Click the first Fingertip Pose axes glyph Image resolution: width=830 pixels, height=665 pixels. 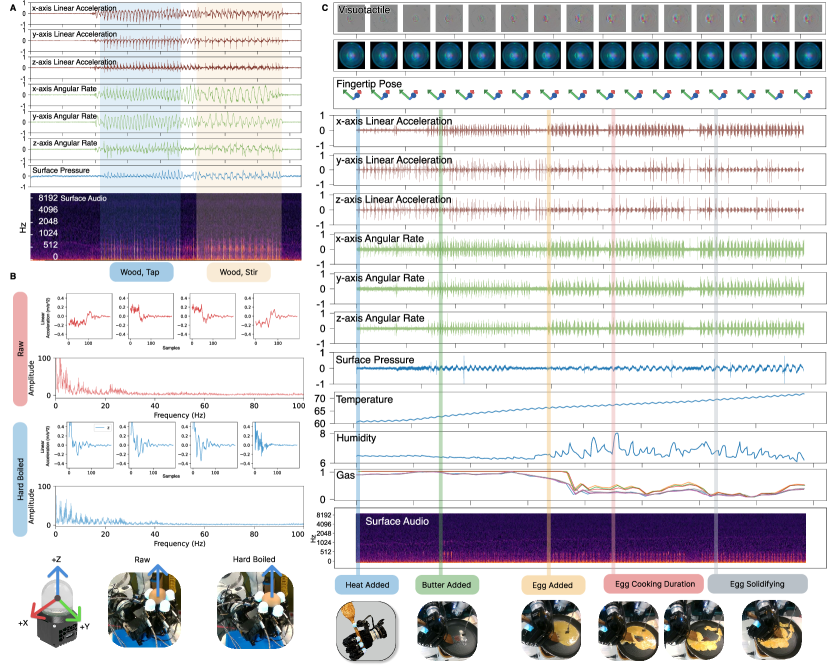[x=351, y=95]
